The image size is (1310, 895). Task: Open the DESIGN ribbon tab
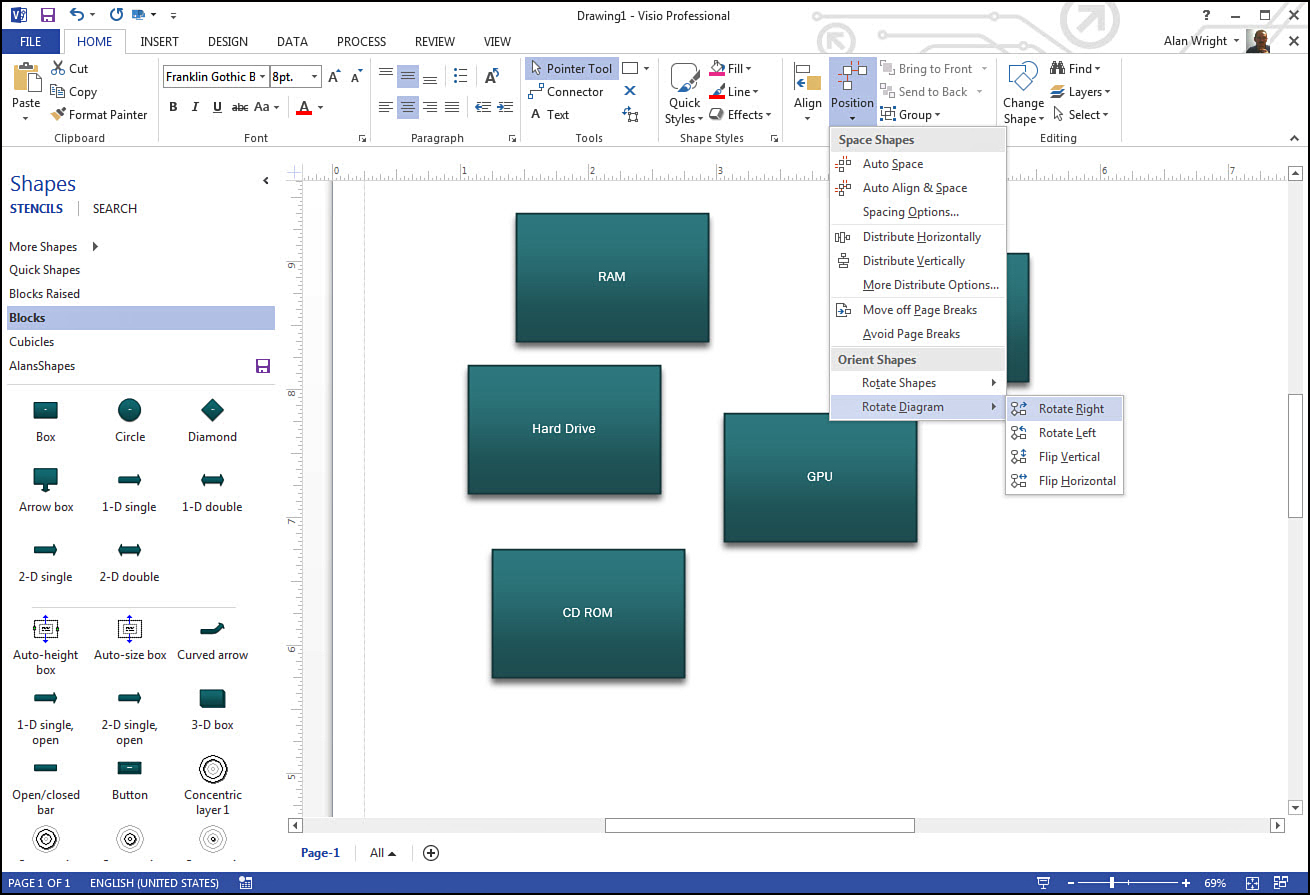(x=228, y=42)
